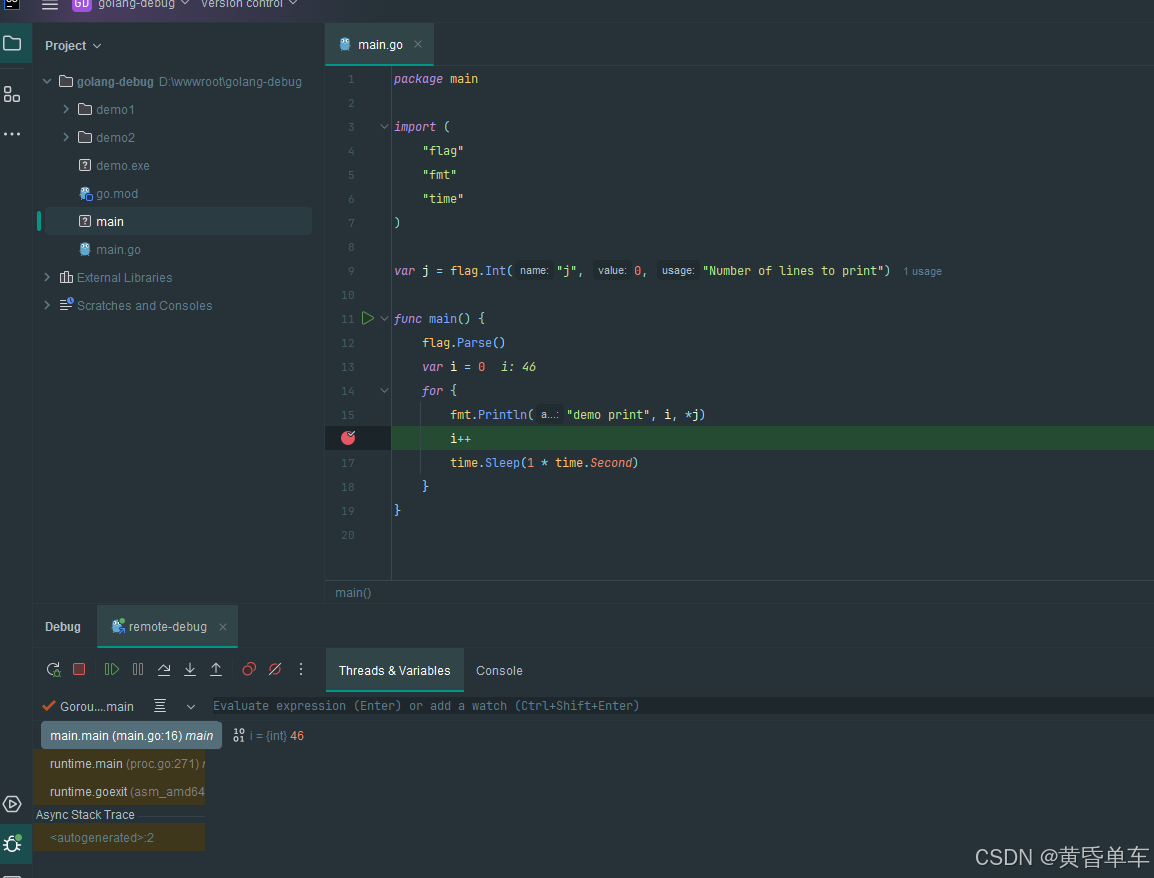1154x878 pixels.
Task: Run main function from gutter arrow
Action: 367,318
